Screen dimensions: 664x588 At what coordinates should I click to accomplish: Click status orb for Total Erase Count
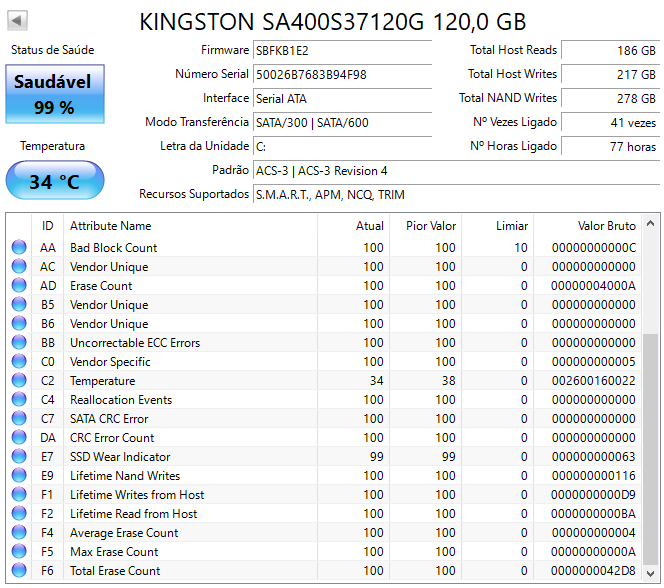pyautogui.click(x=19, y=570)
